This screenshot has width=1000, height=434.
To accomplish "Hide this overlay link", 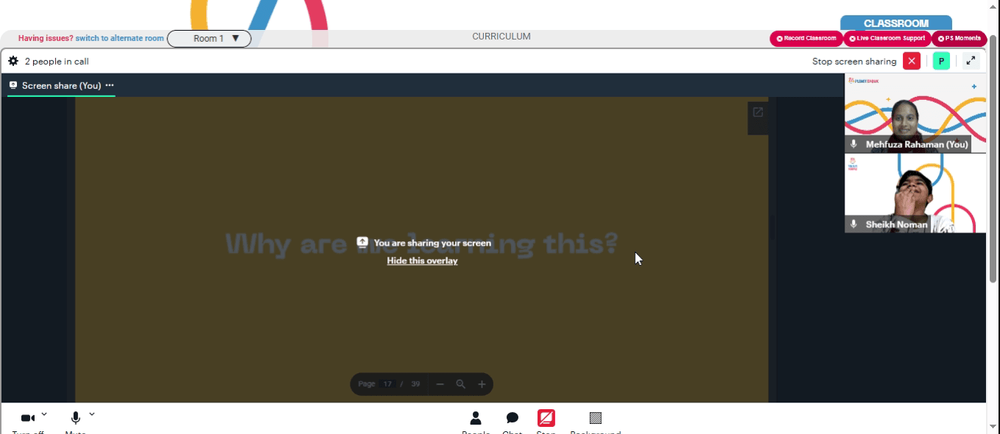I will coord(422,261).
